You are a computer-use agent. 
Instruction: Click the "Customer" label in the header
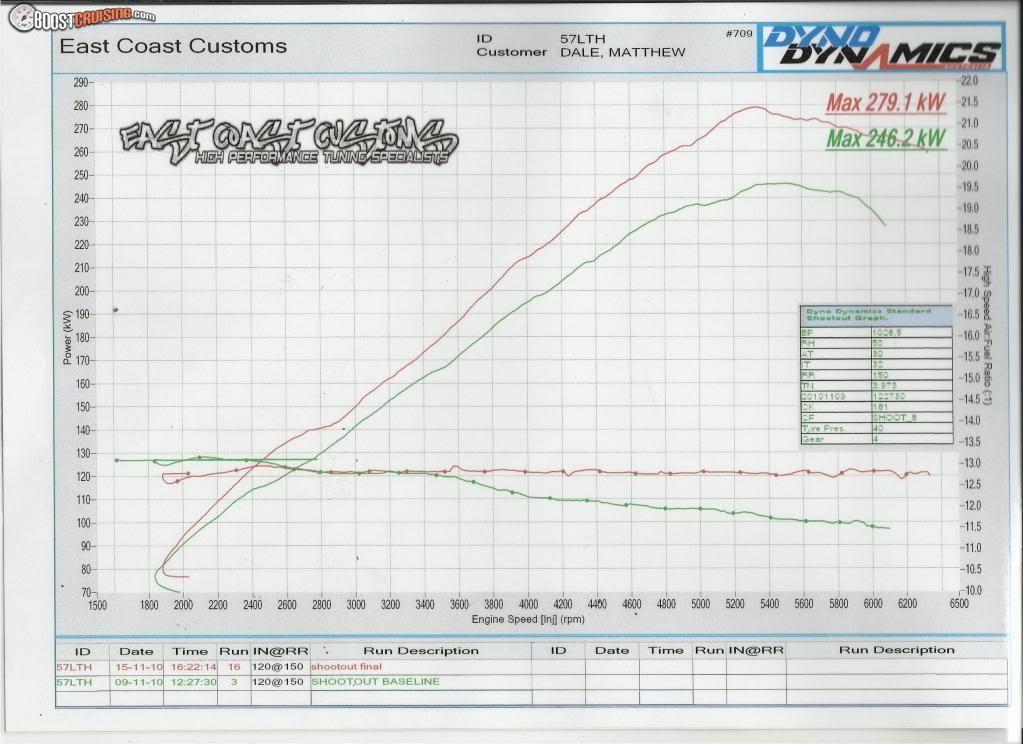point(512,52)
